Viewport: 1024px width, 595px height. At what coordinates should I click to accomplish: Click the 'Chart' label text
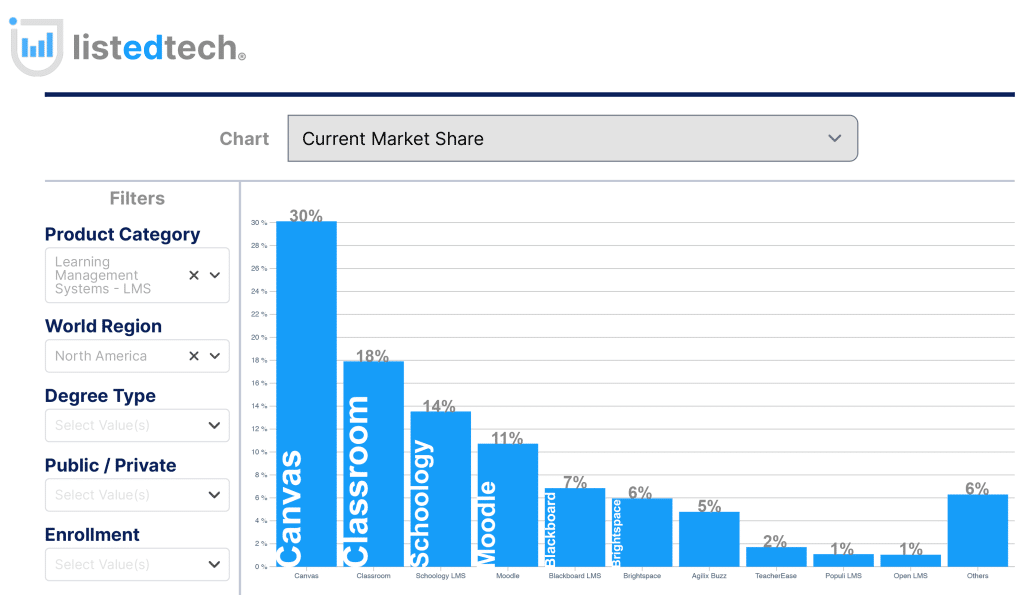[244, 138]
